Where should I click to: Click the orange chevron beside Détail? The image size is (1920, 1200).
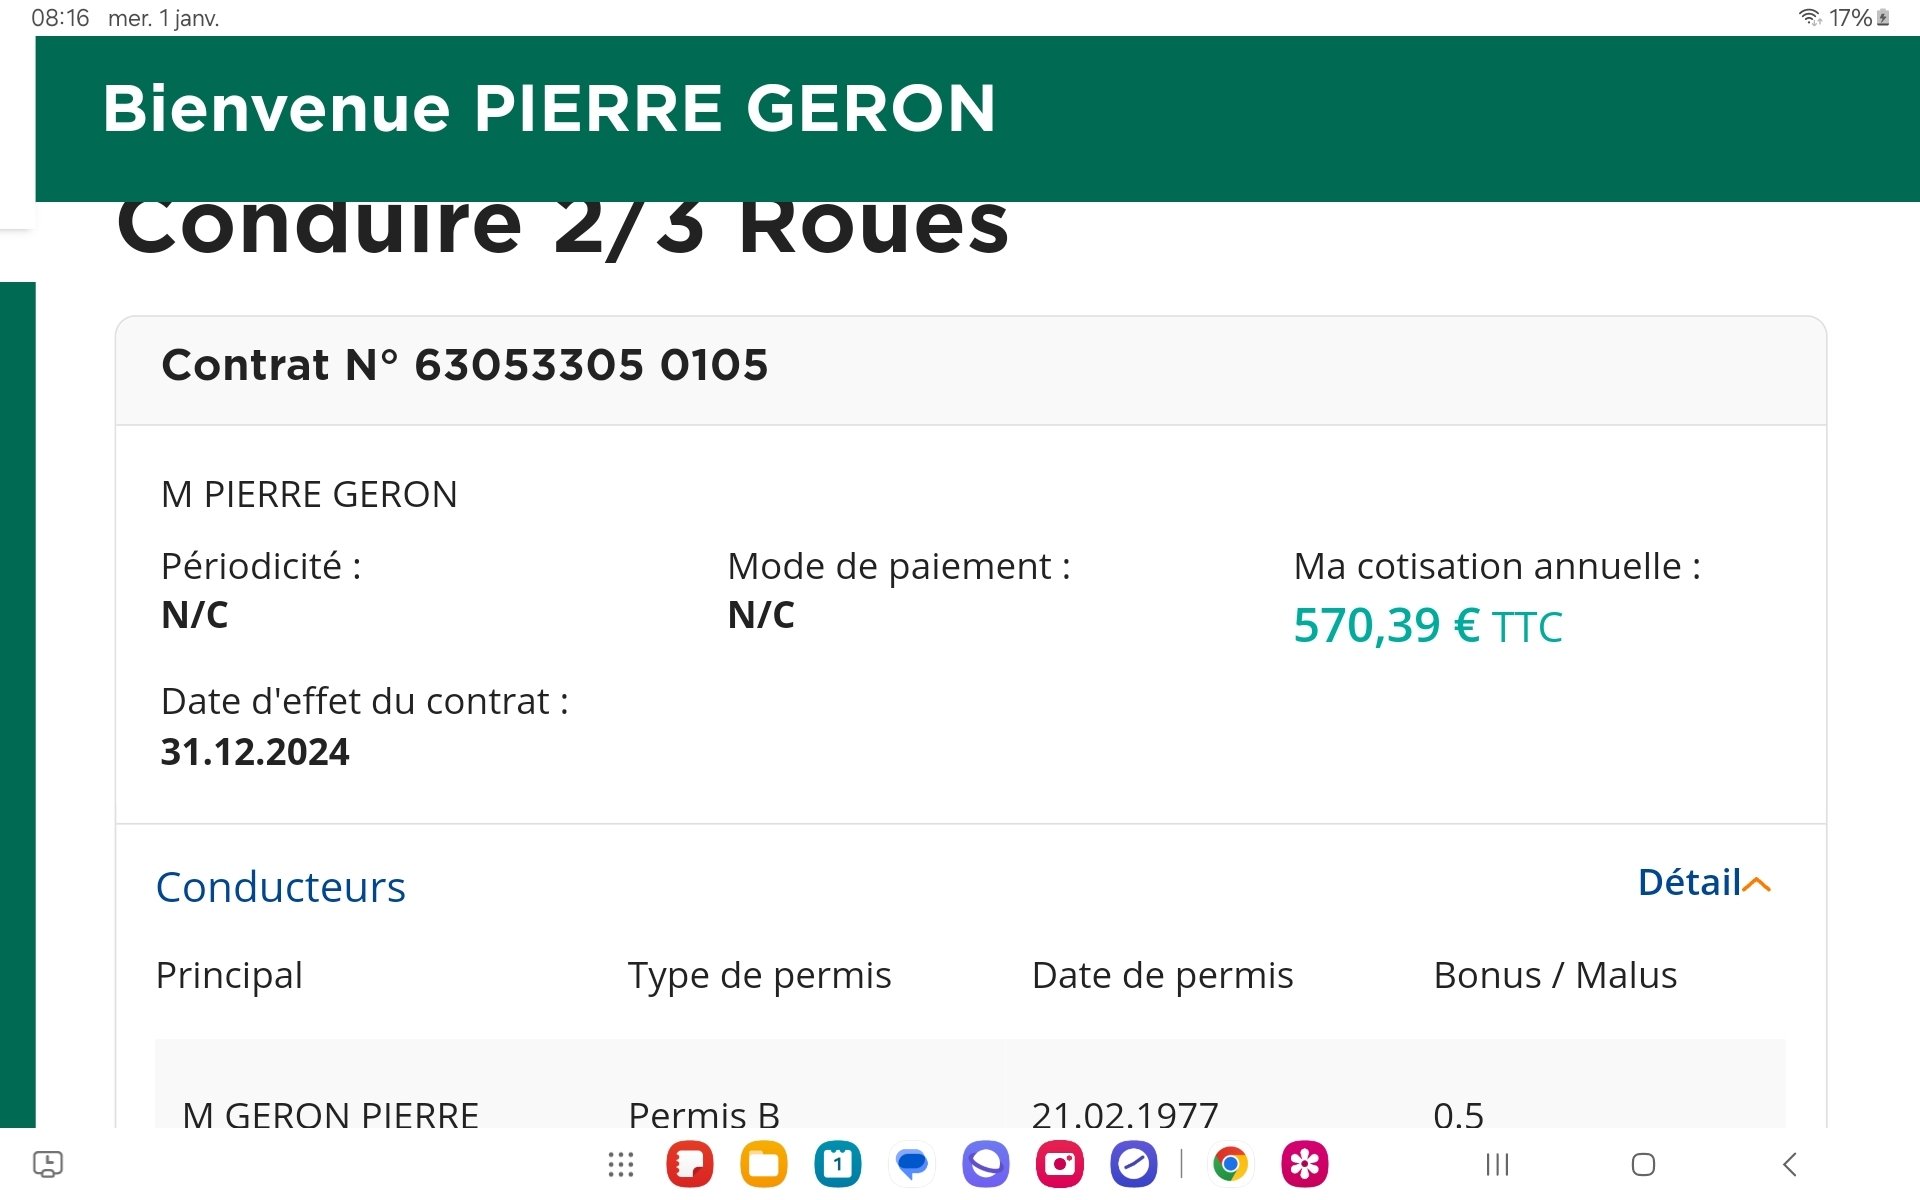1757,884
